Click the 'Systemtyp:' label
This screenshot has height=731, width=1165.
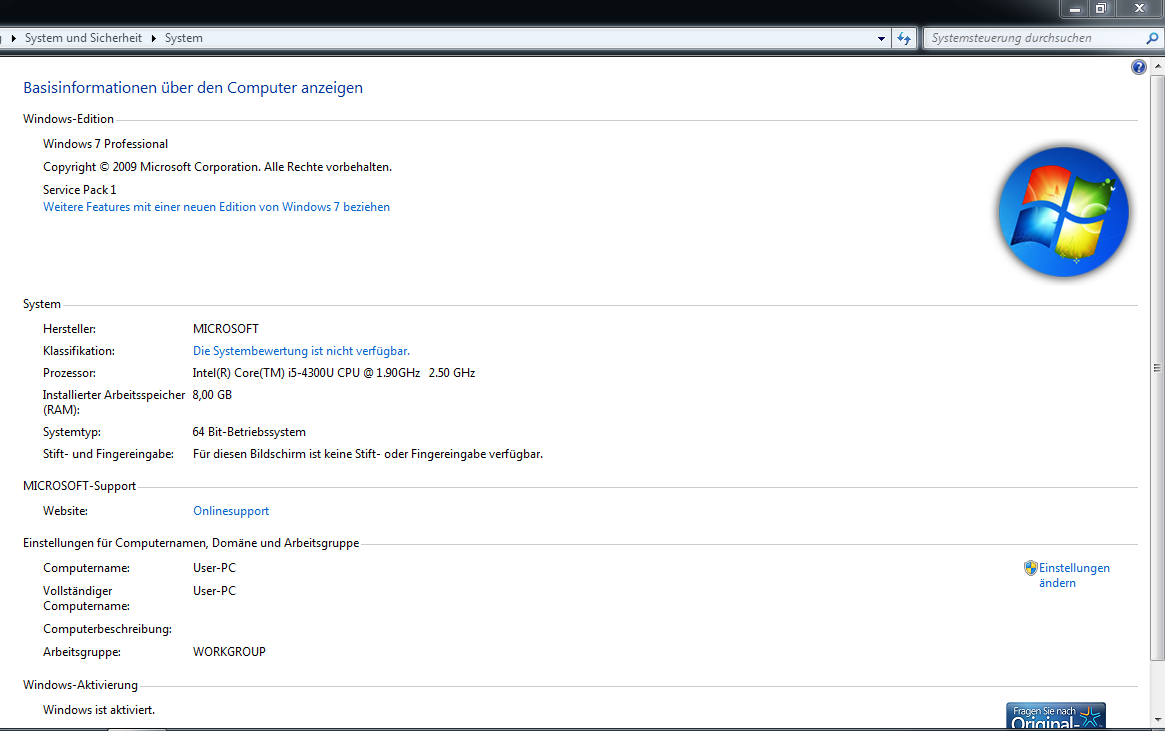[71, 432]
